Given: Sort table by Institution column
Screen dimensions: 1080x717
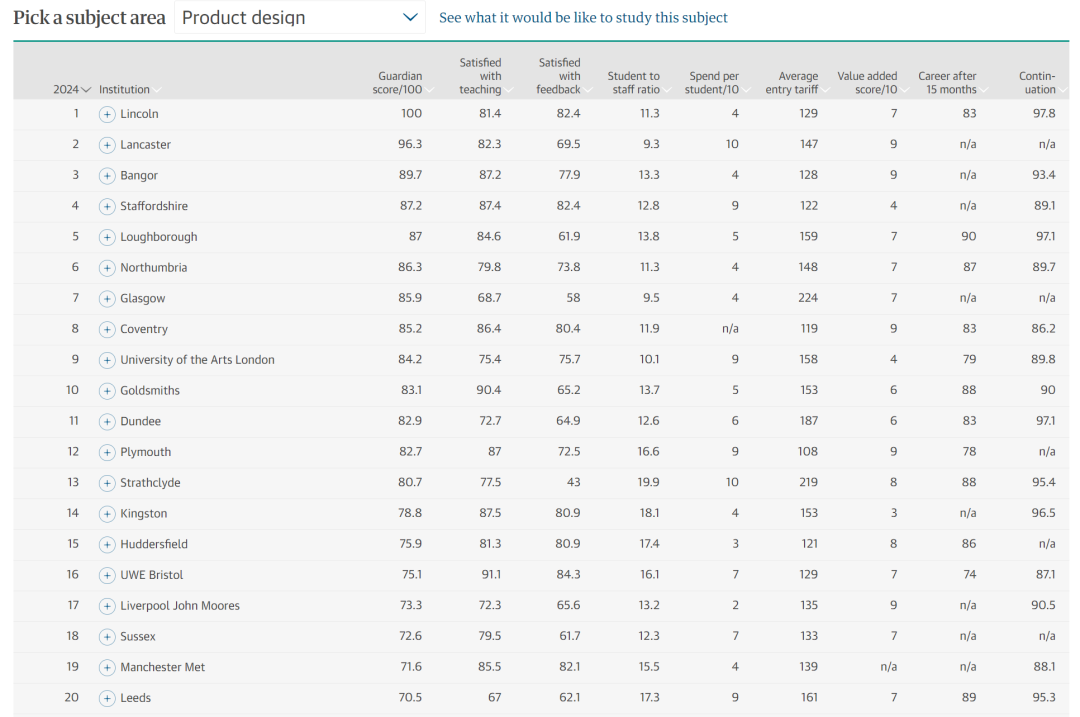Looking at the screenshot, I should coord(129,90).
